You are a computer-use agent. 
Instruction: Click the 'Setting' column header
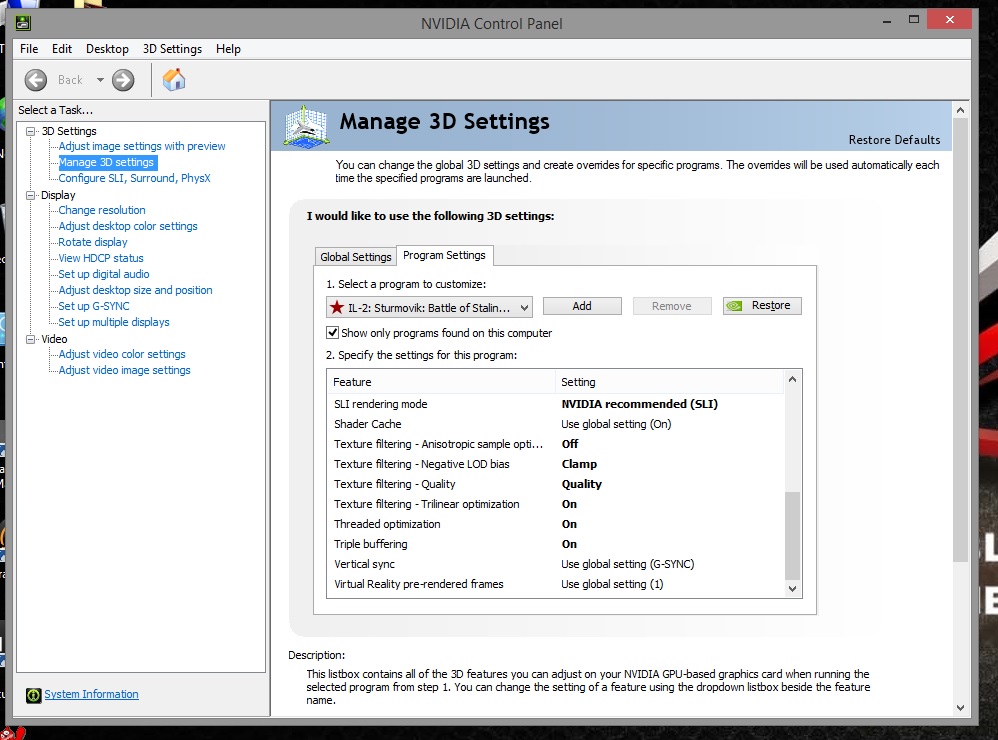[x=670, y=382]
